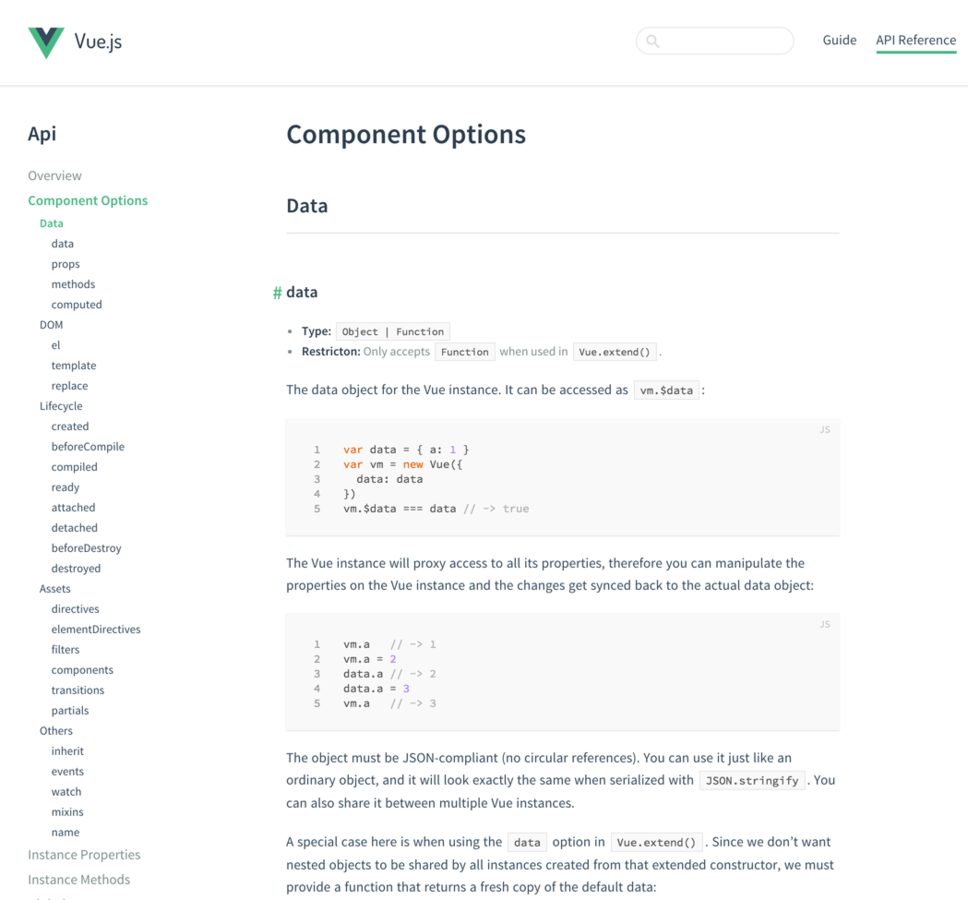Go to the destroyed sidebar entry
Screen dimensions: 968x900
tap(75, 569)
